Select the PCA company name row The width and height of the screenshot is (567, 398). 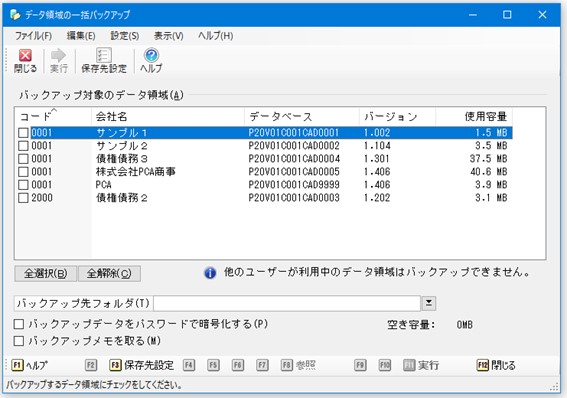pos(103,185)
